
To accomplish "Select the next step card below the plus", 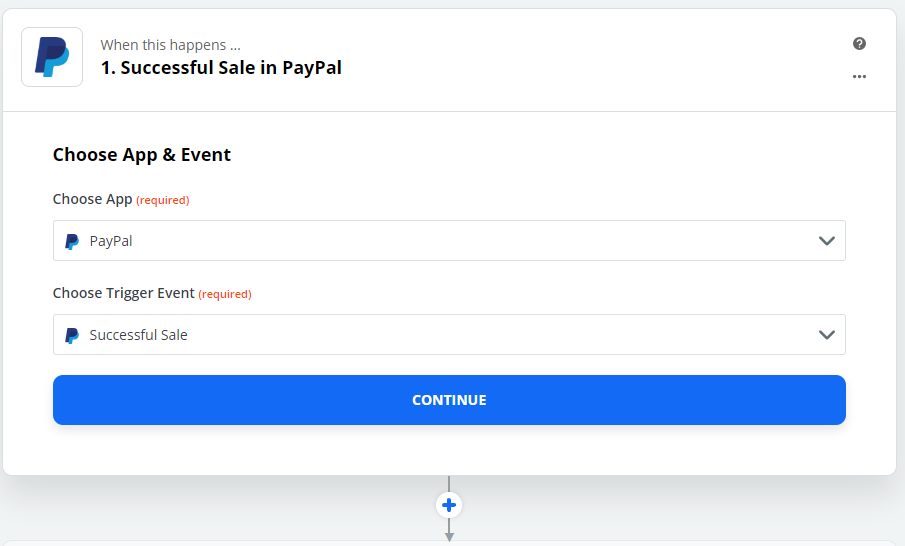I will point(449,543).
